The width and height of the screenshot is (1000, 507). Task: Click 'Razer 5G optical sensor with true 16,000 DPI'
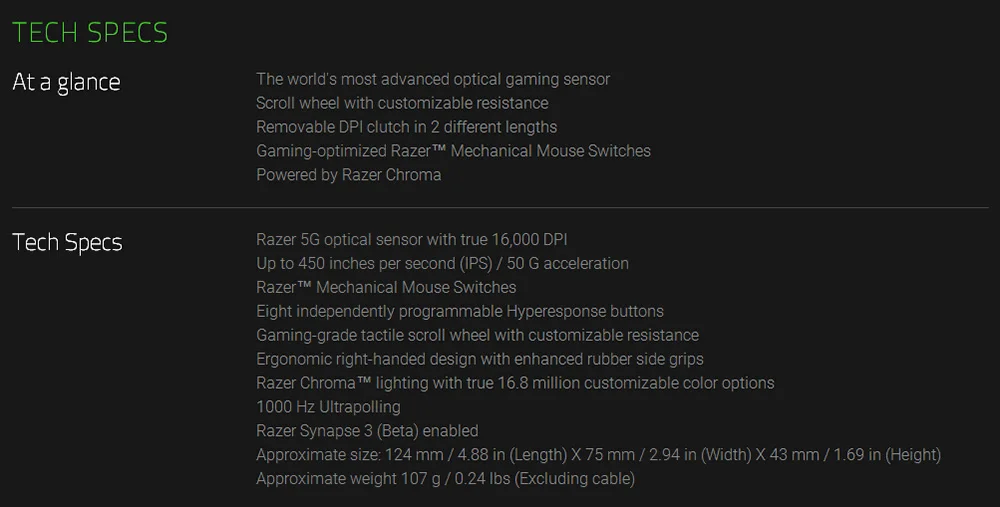click(x=412, y=240)
